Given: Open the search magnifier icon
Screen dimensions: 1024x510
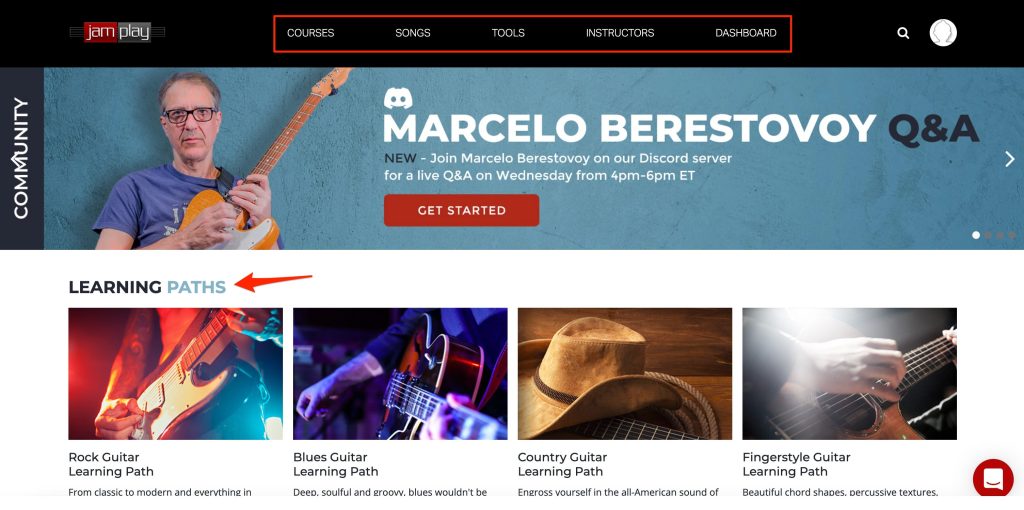Looking at the screenshot, I should 903,33.
